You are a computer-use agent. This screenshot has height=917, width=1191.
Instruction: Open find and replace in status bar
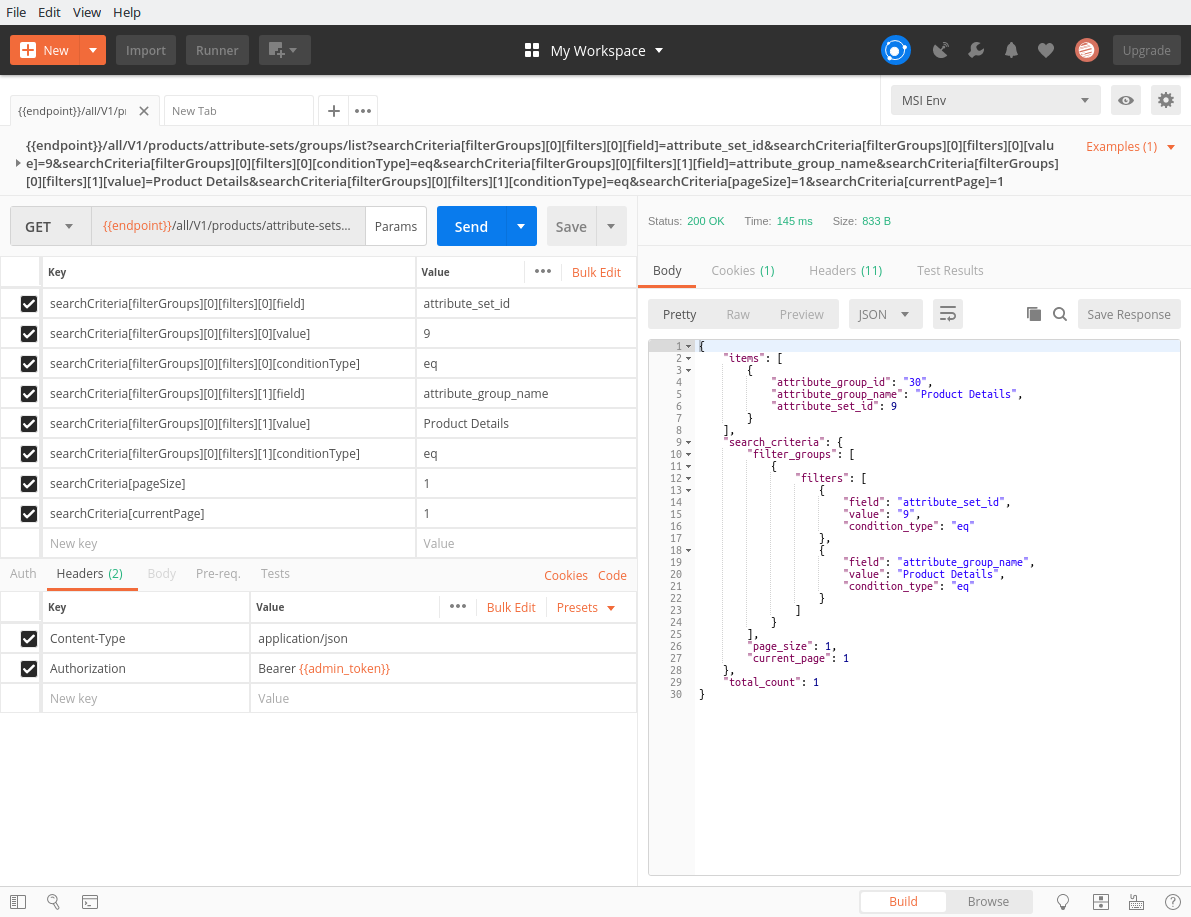point(54,902)
